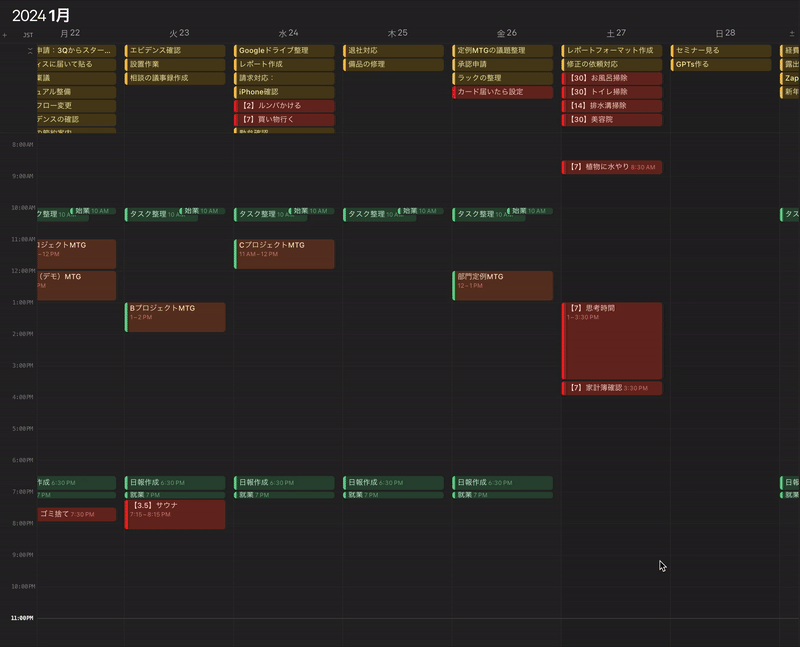Collapse the all-day events section chevron
The height and width of the screenshot is (647, 800).
pyautogui.click(x=30, y=51)
